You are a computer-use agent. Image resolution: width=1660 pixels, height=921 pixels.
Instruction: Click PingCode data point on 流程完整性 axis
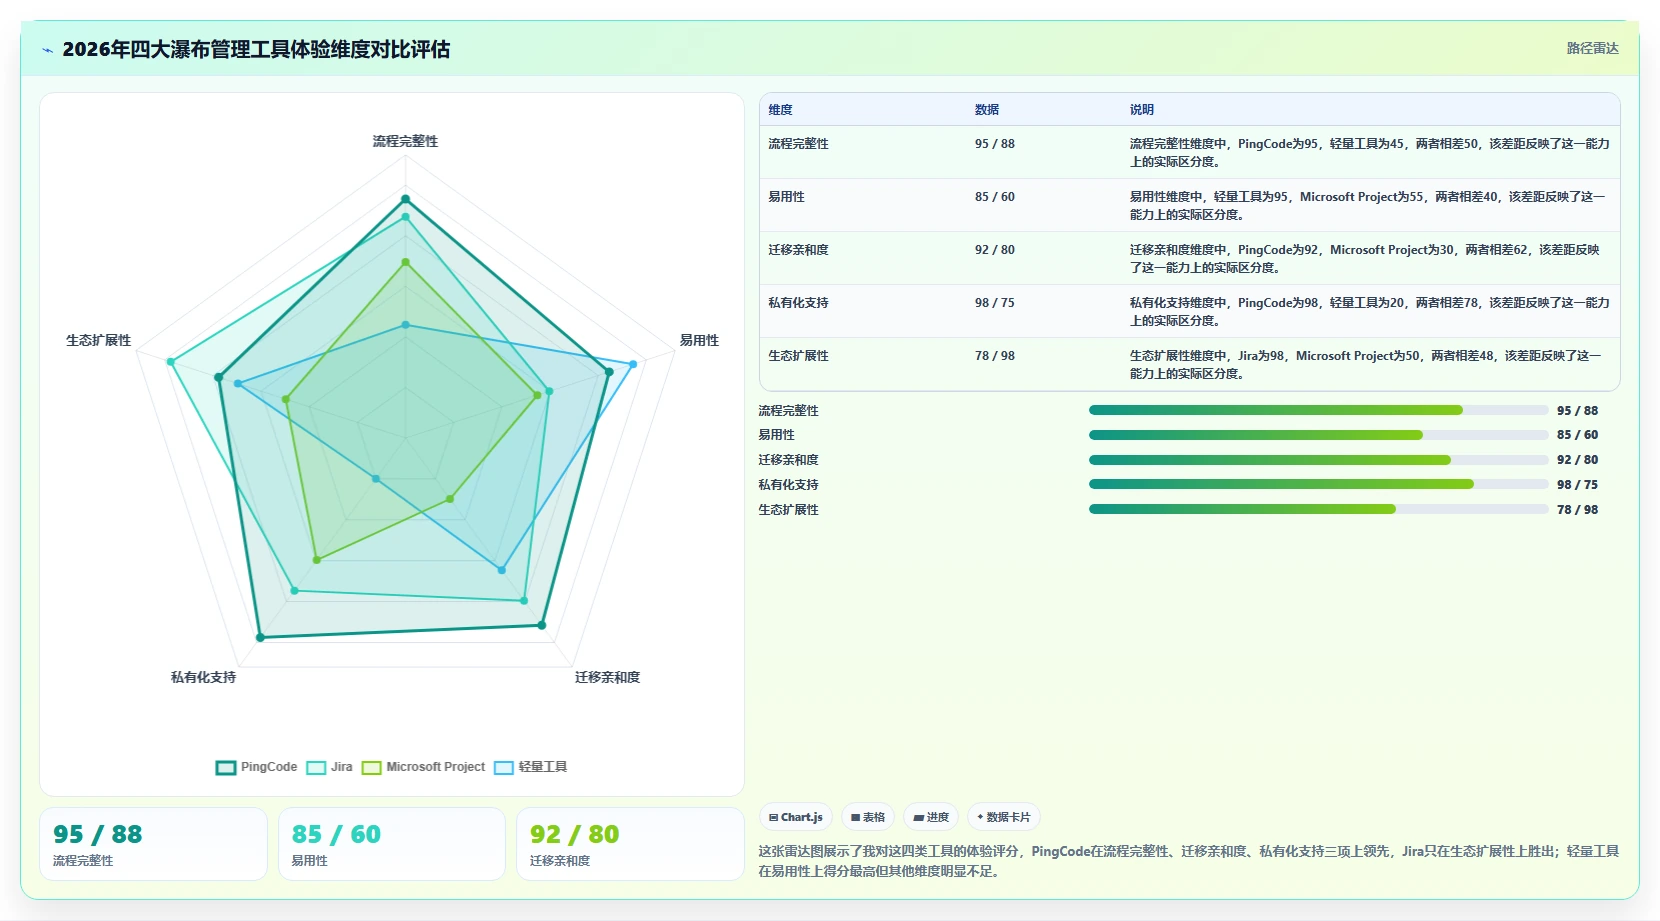(405, 199)
